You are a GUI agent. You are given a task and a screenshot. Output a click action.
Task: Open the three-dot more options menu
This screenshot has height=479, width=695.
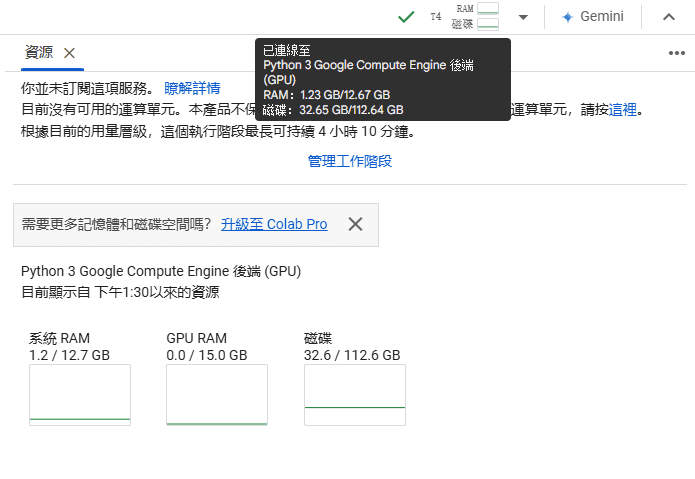676,53
